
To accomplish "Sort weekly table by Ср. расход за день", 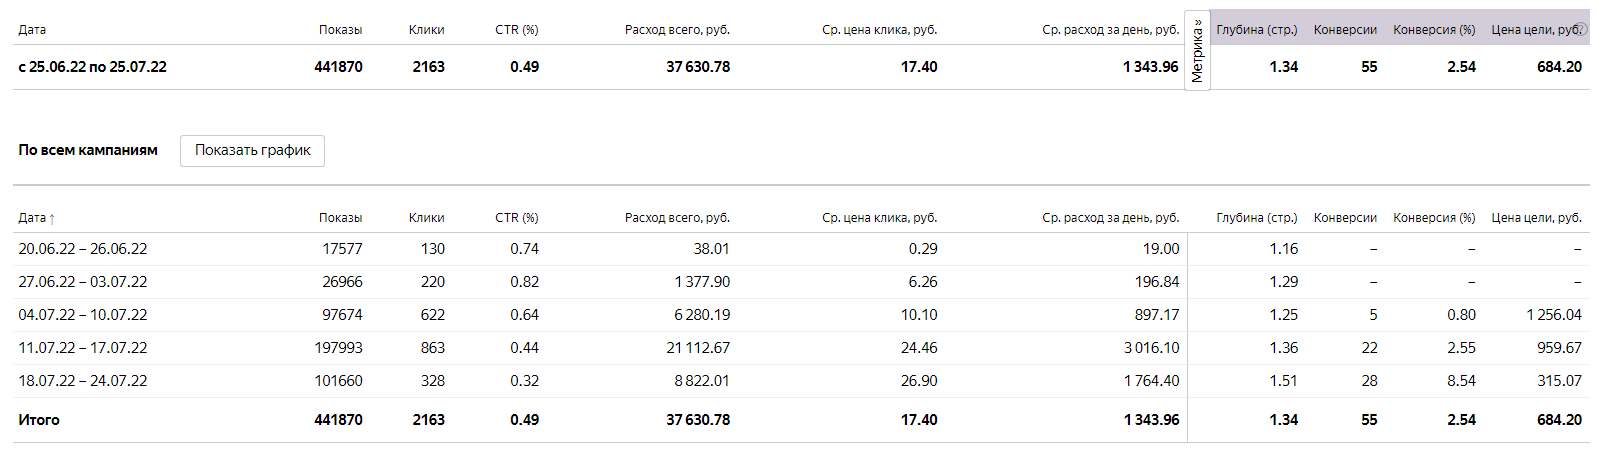I will tap(1110, 217).
